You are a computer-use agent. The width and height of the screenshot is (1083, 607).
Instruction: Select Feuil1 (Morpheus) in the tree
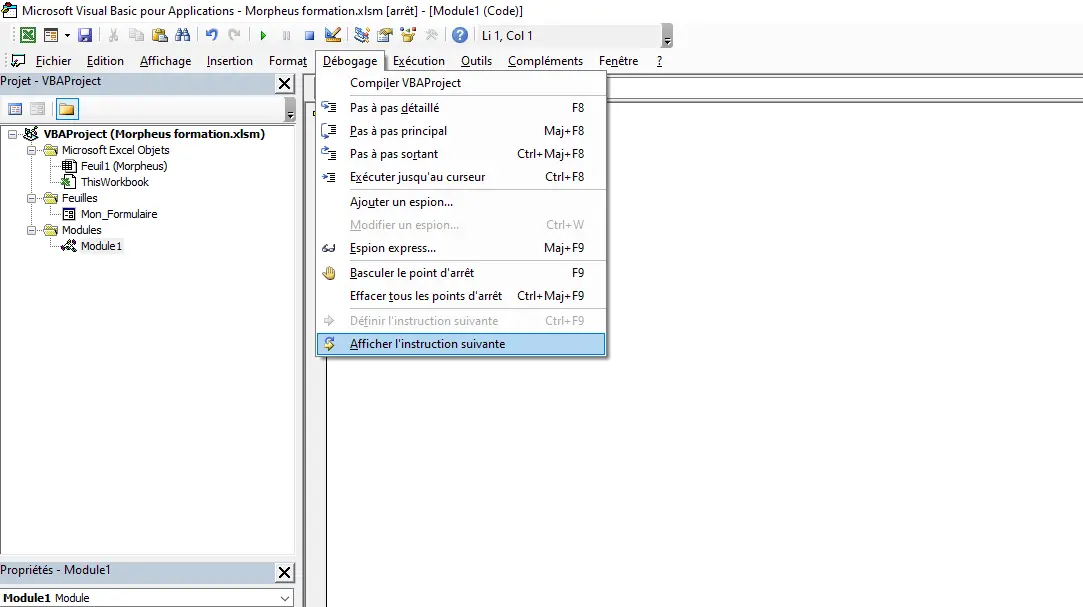[x=124, y=166]
